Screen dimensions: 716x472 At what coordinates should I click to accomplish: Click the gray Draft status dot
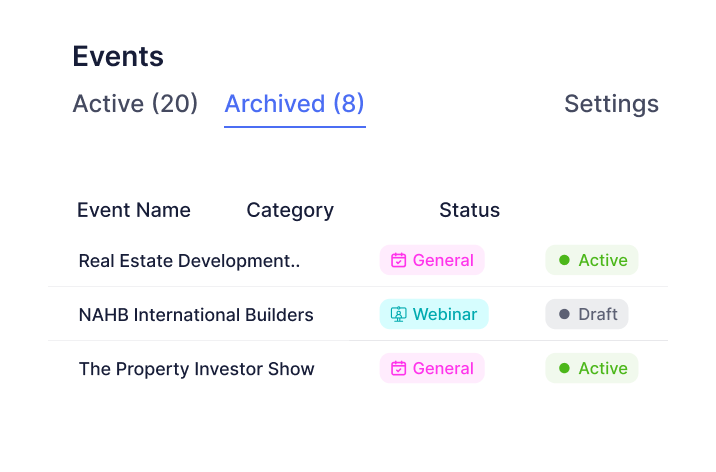564,315
